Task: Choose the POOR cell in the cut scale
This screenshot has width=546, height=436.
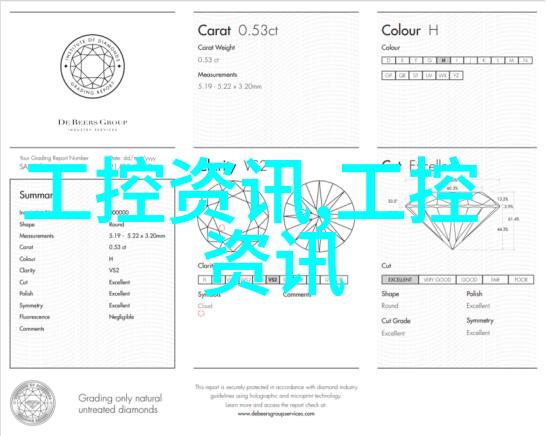Action: tap(521, 280)
